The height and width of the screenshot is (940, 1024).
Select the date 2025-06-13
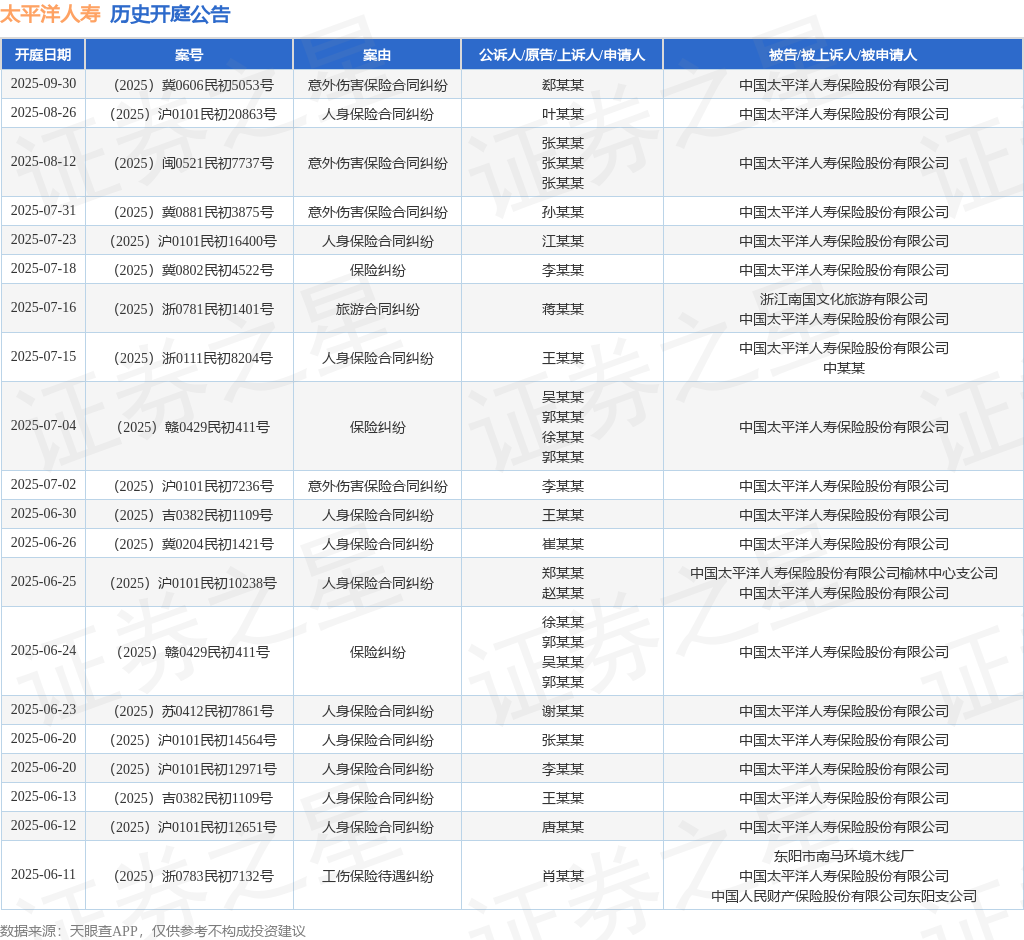click(x=43, y=797)
